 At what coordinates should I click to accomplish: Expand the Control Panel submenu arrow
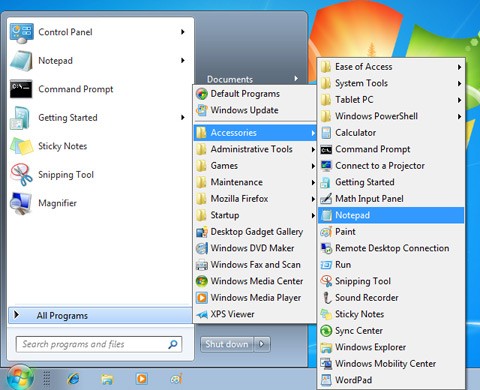click(x=183, y=32)
